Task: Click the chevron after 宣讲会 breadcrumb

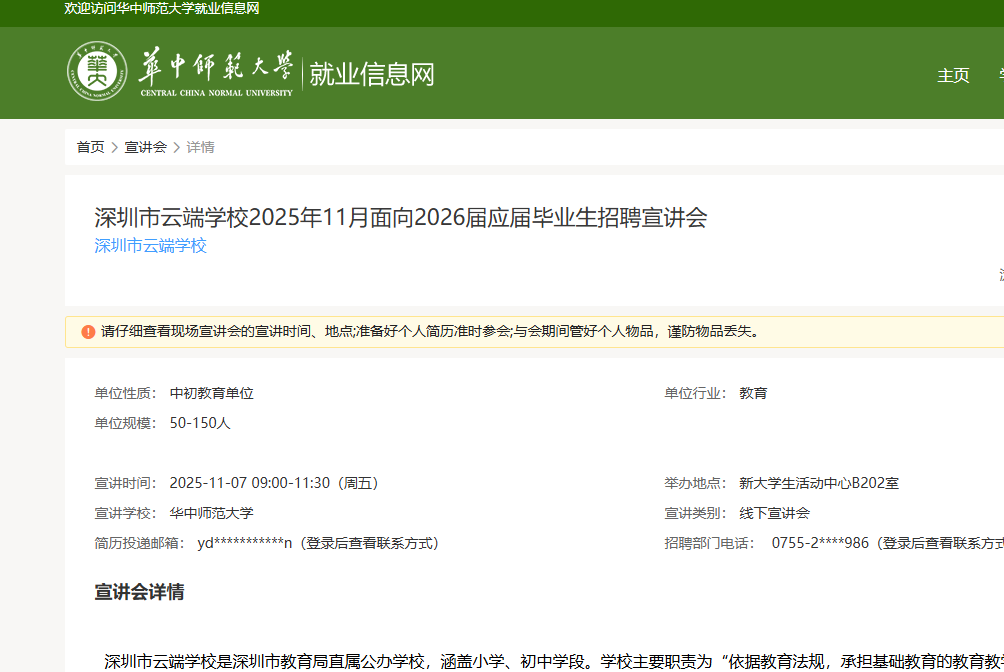Action: pyautogui.click(x=177, y=148)
